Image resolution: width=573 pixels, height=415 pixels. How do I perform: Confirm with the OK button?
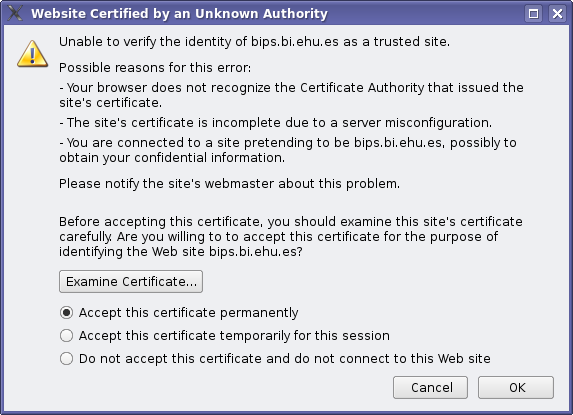point(516,388)
